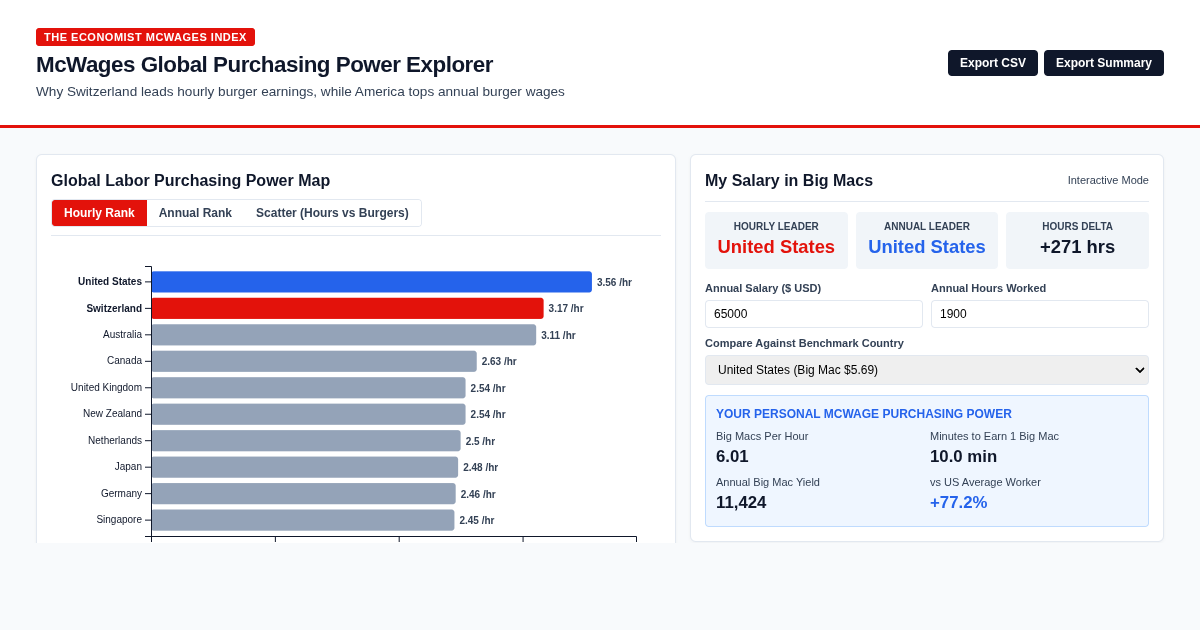Click the '3.11 /hr' value label

click(558, 336)
